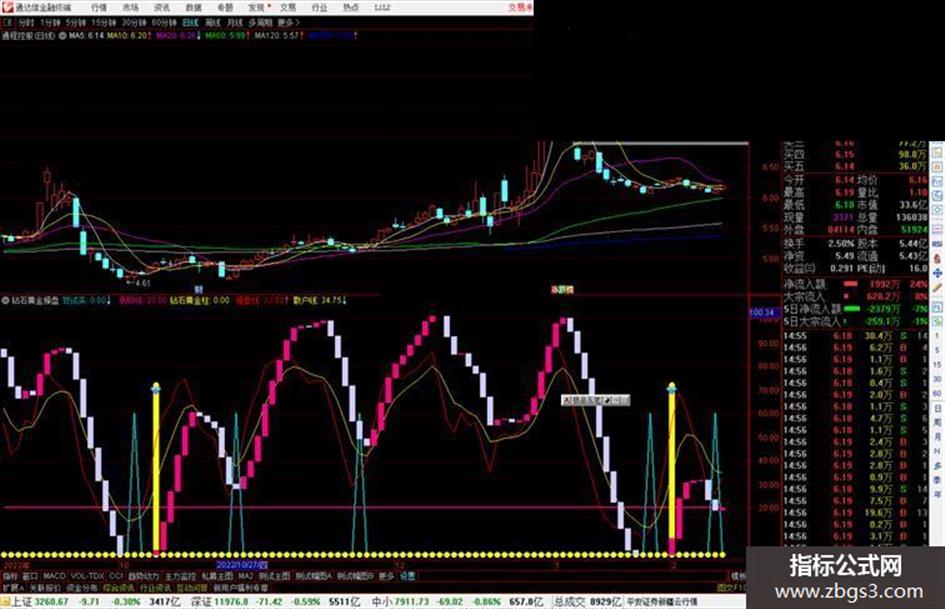Select the pencil drawing tool icon
This screenshot has width=945, height=609.
pos(937,289)
